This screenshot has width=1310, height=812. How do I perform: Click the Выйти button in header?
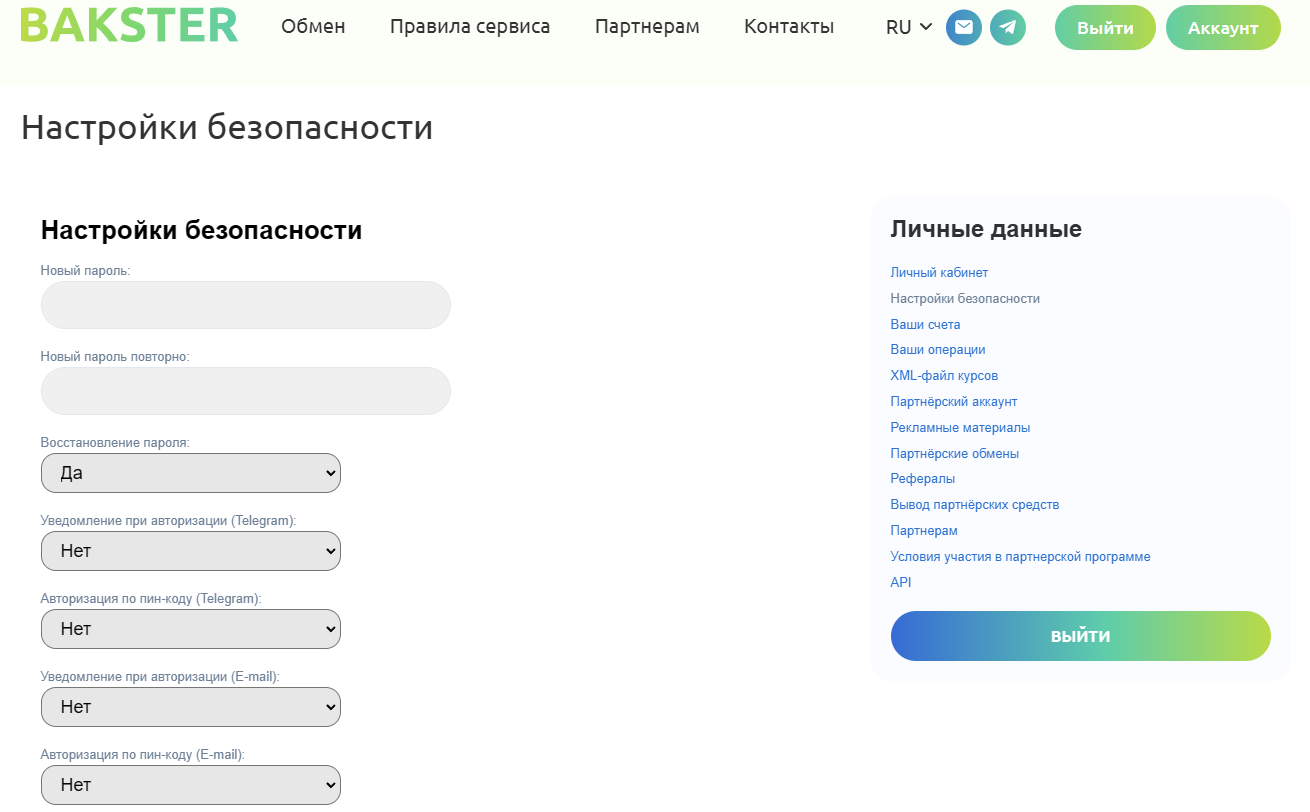tap(1105, 28)
